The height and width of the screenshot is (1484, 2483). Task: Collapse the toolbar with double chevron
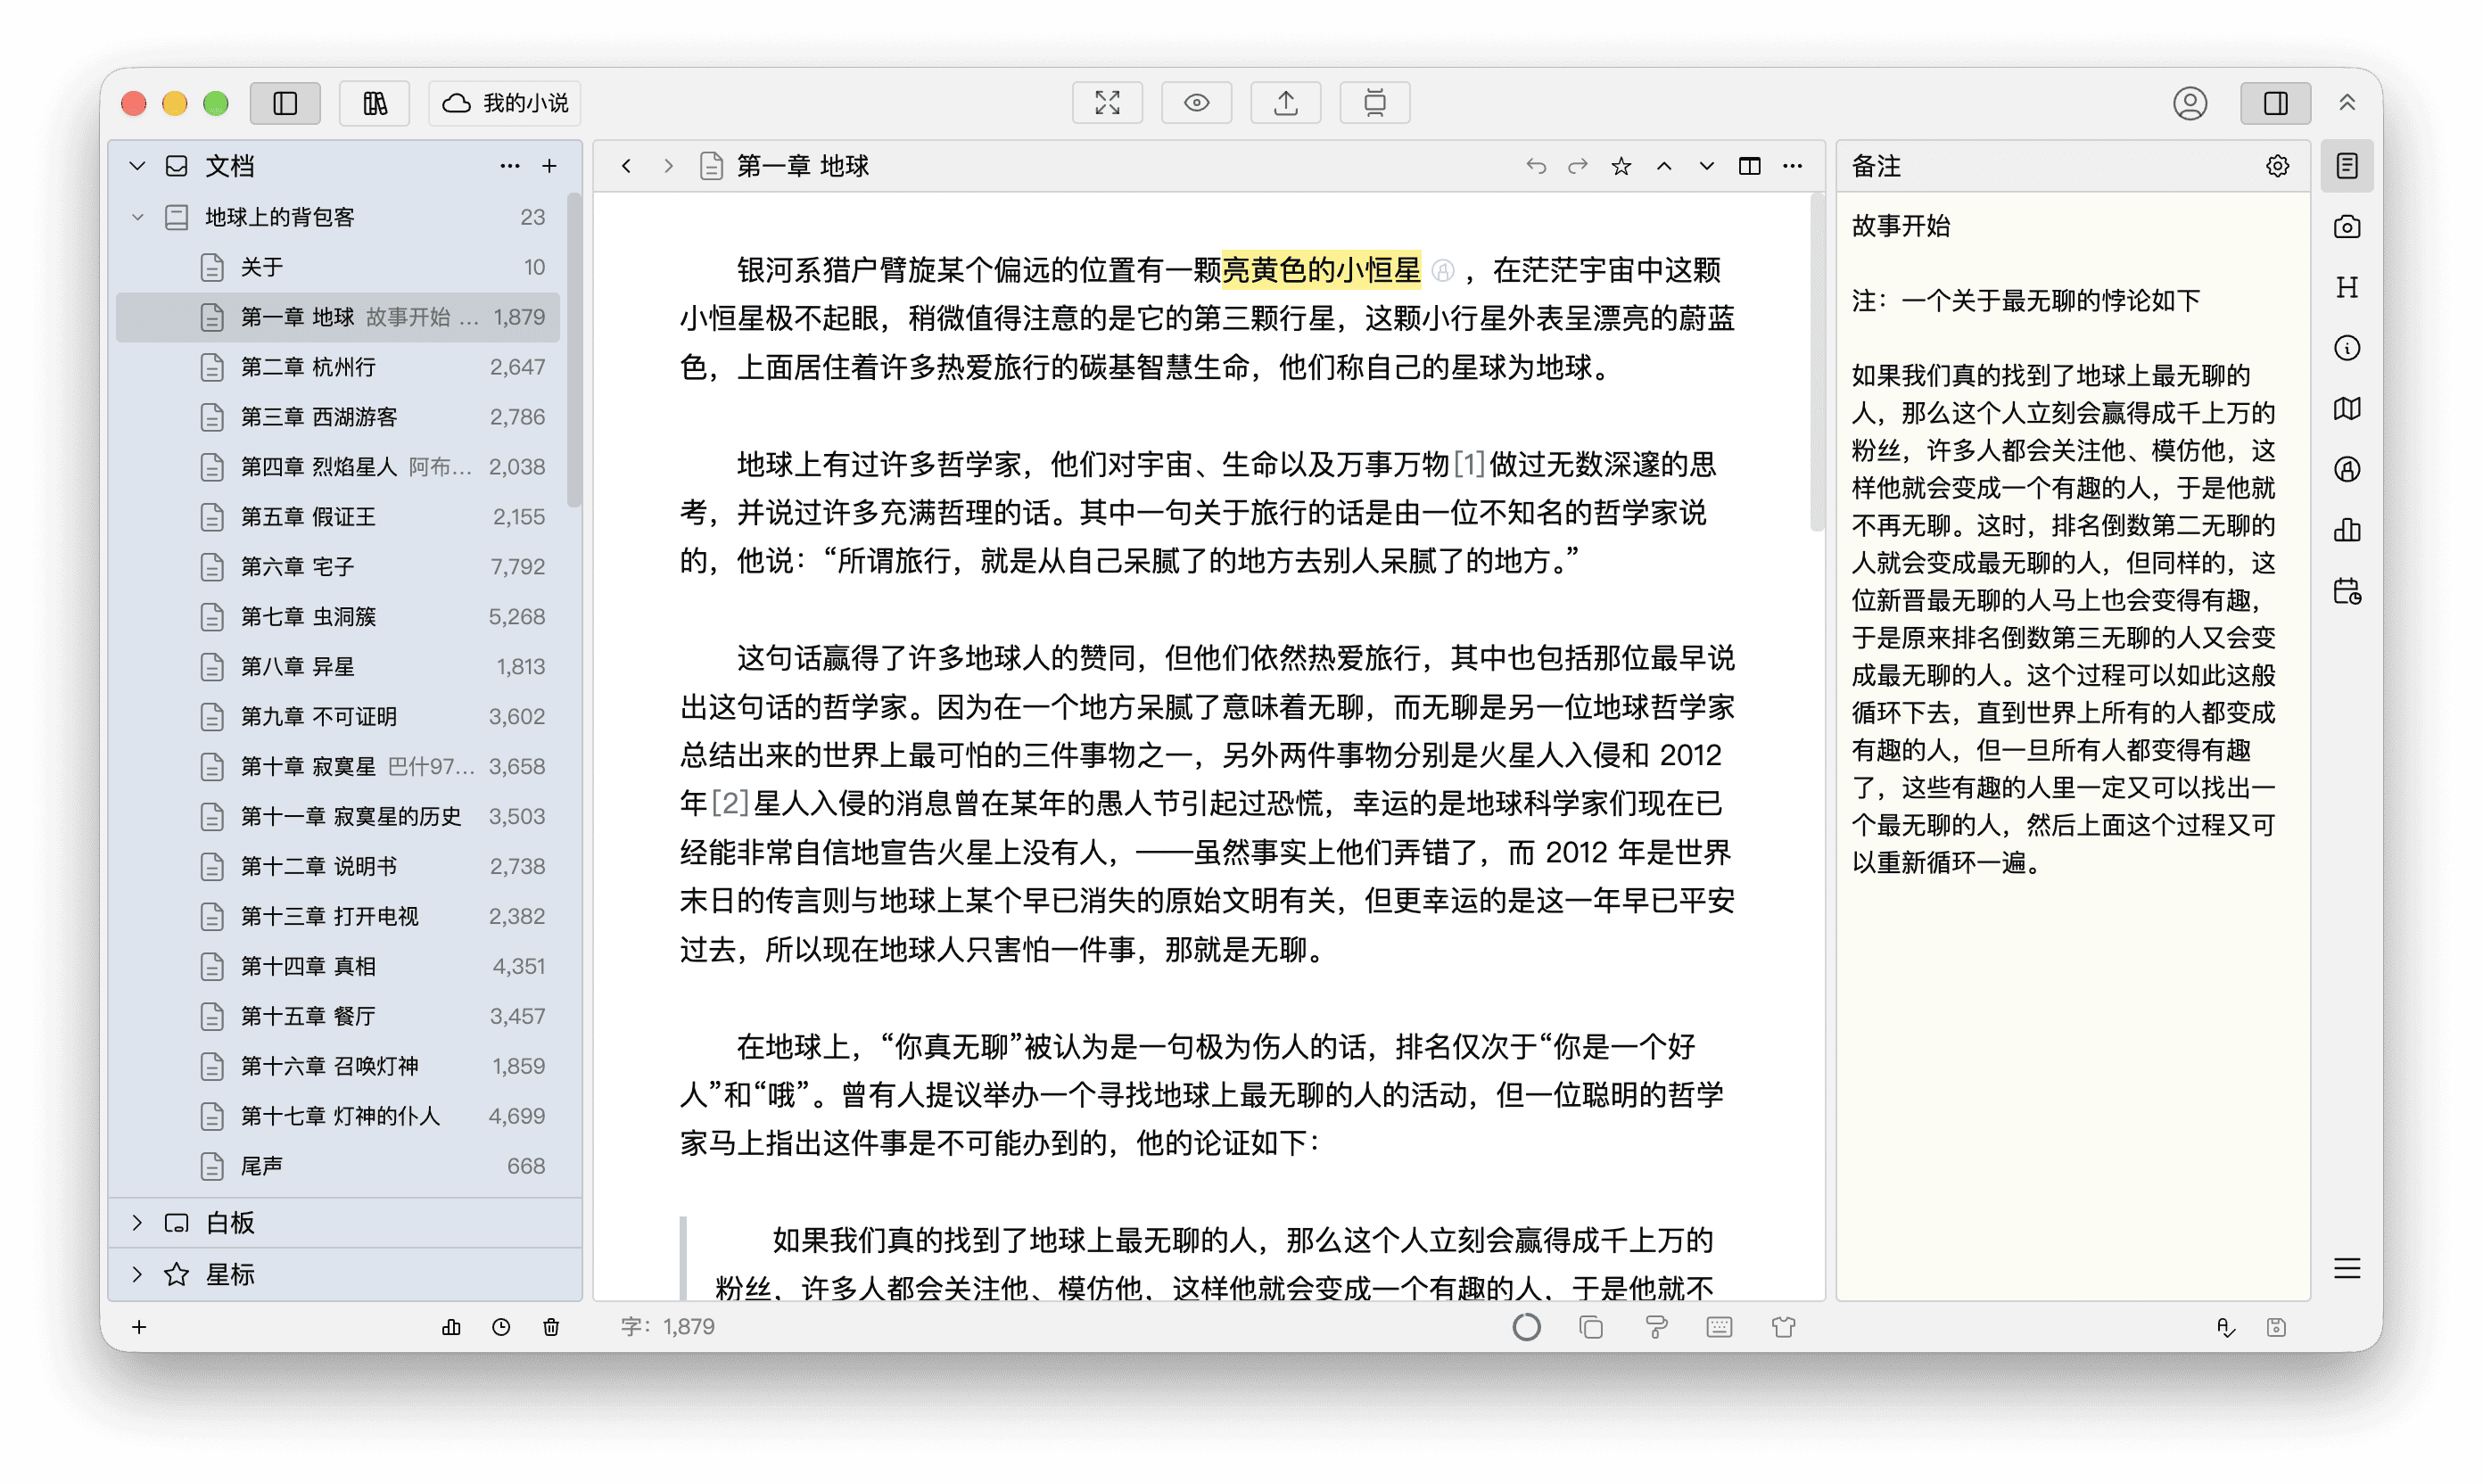(x=2347, y=103)
